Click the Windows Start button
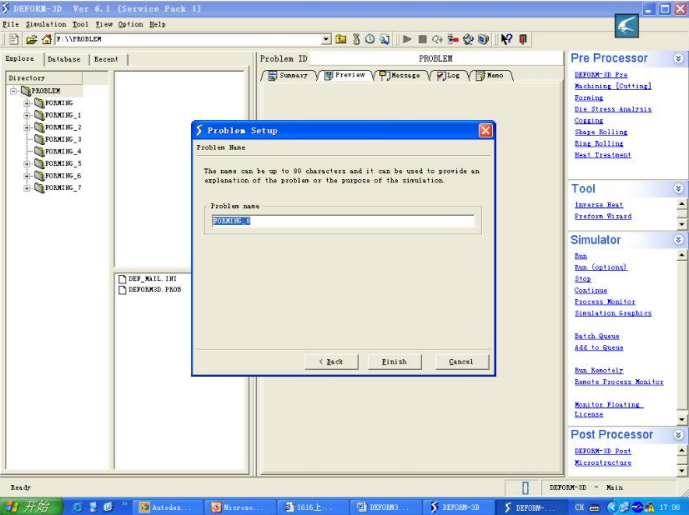This screenshot has width=689, height=515. pyautogui.click(x=30, y=507)
